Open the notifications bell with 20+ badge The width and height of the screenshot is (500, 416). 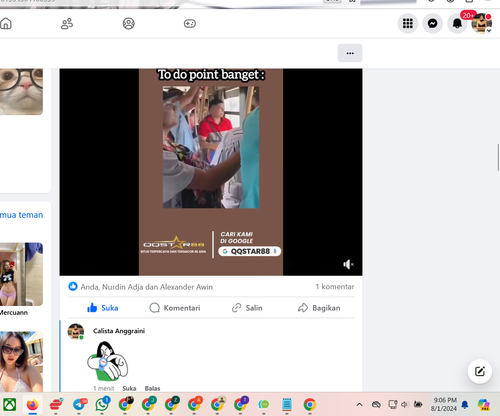[x=457, y=23]
